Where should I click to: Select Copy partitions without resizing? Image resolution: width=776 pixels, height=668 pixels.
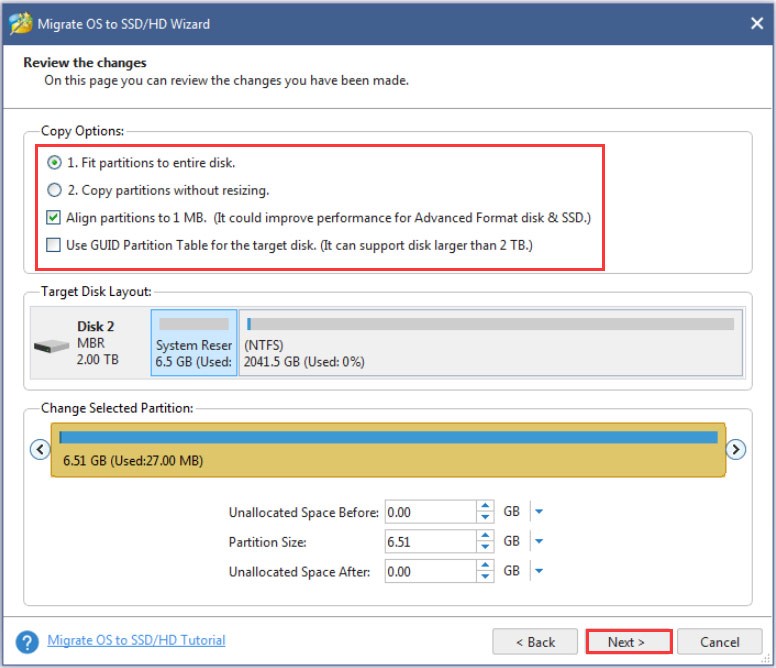click(x=54, y=190)
